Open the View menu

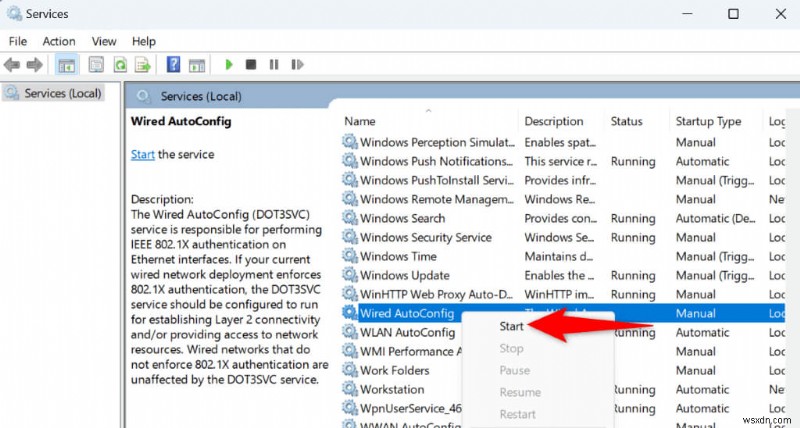point(104,41)
